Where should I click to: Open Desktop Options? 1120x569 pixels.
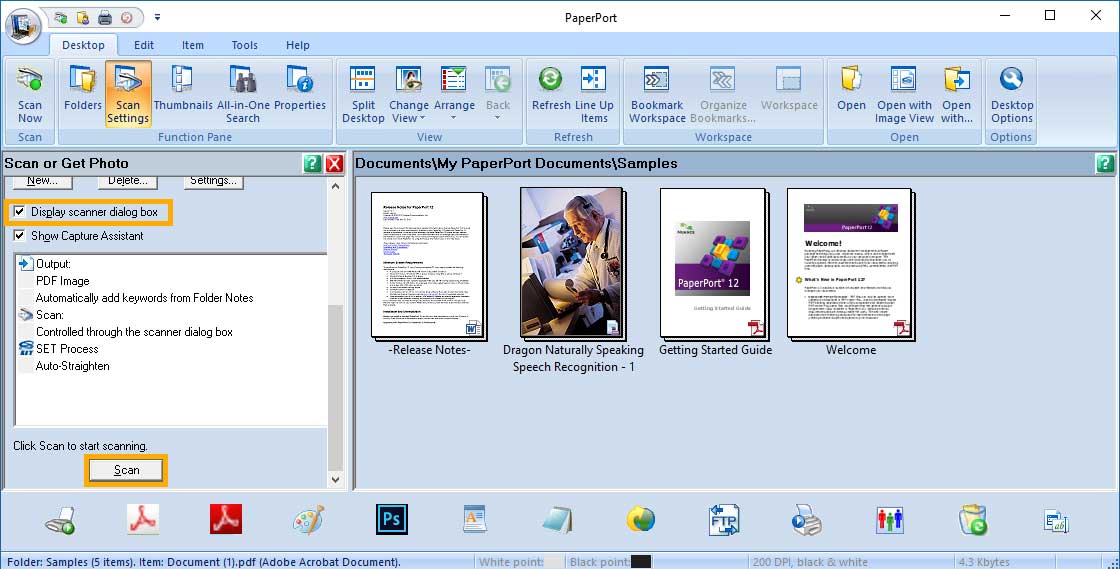tap(1011, 94)
